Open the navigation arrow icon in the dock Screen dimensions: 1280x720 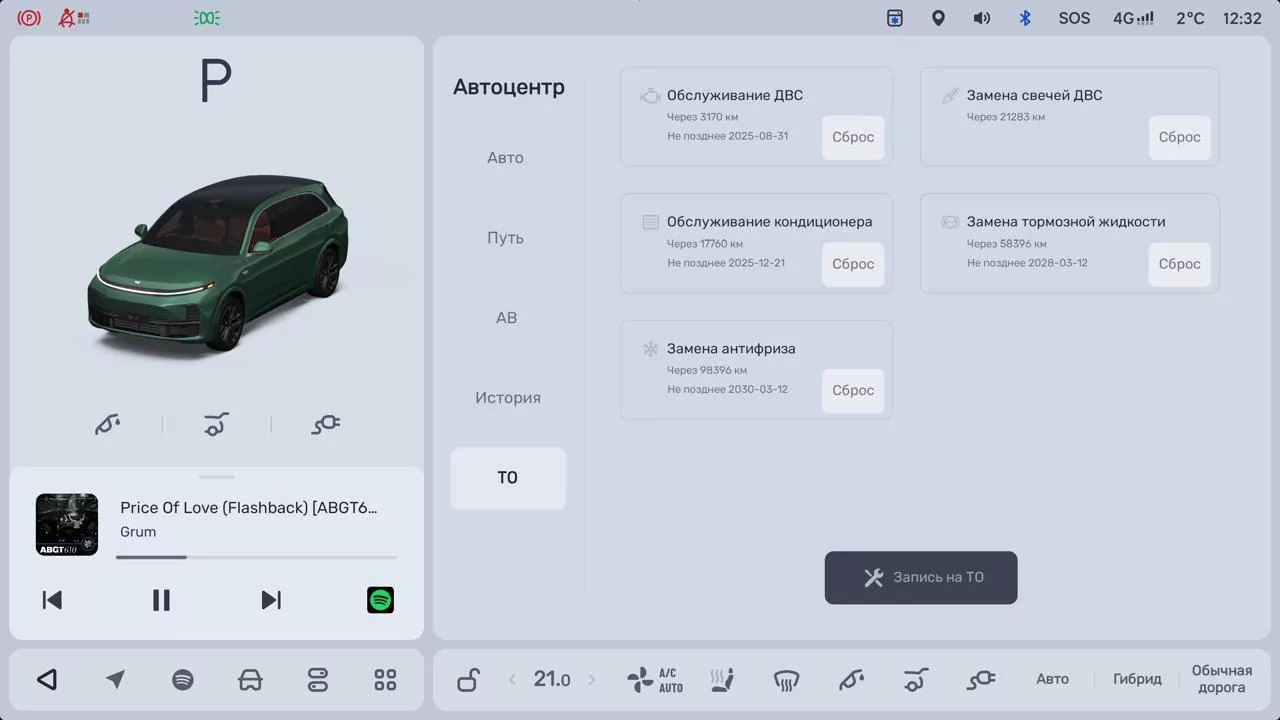tap(115, 680)
